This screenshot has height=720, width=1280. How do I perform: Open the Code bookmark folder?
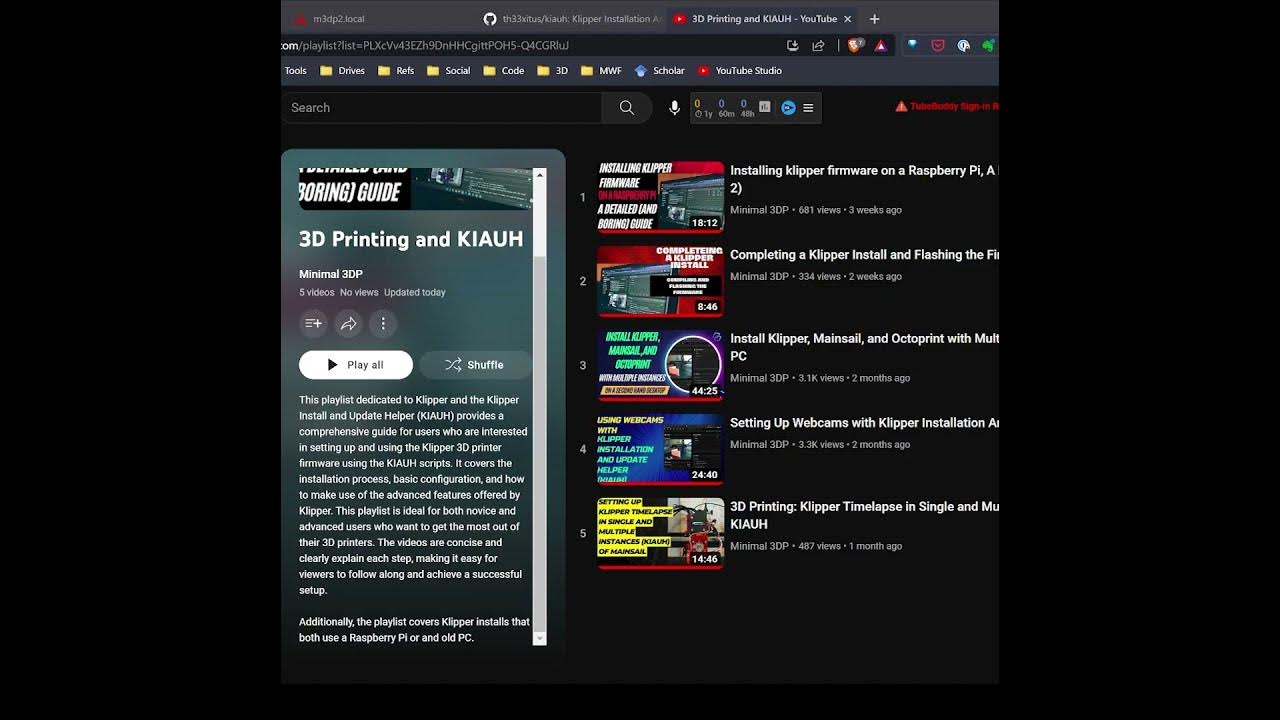503,71
